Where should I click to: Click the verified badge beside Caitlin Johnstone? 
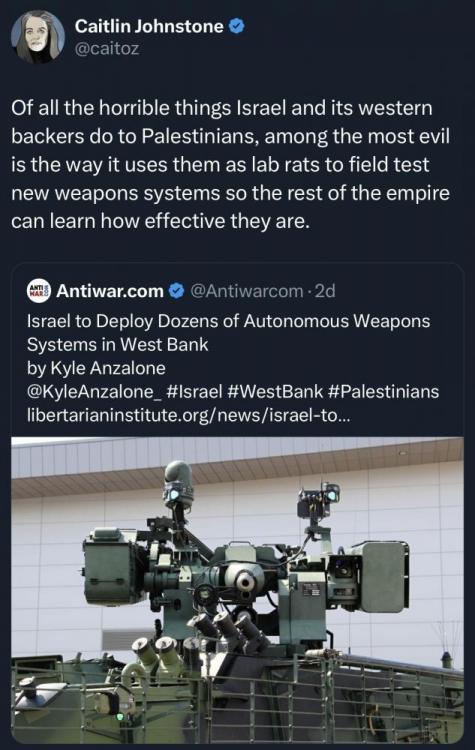click(x=237, y=26)
